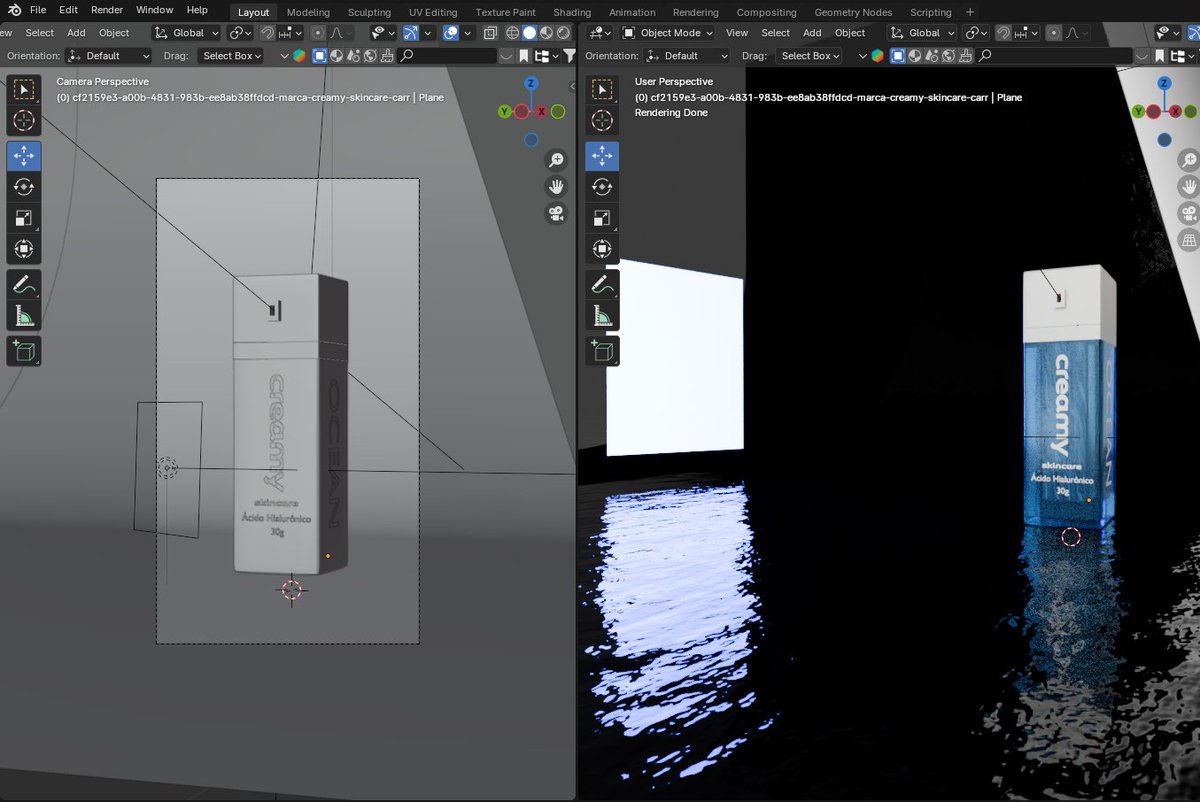Open the Render menu

(107, 10)
